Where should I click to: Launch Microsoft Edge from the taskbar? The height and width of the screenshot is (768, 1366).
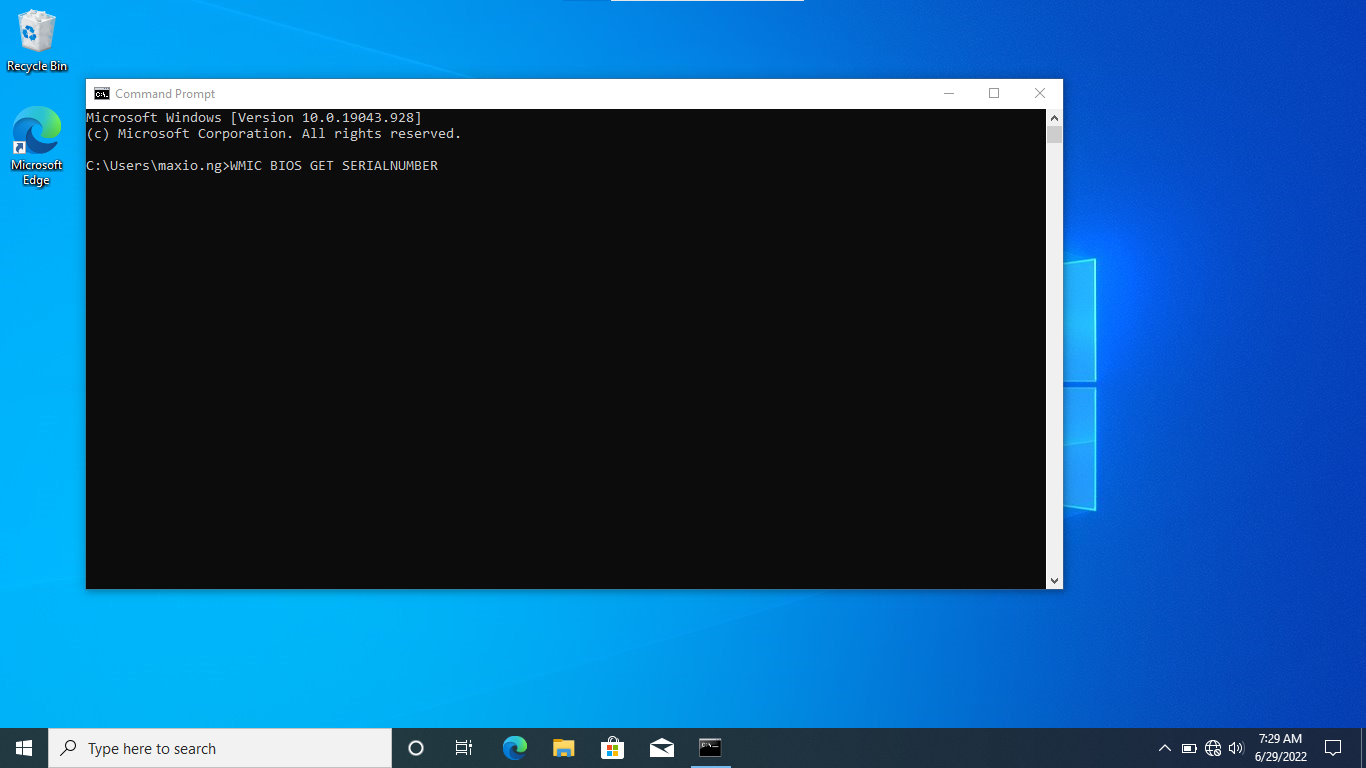click(x=514, y=747)
